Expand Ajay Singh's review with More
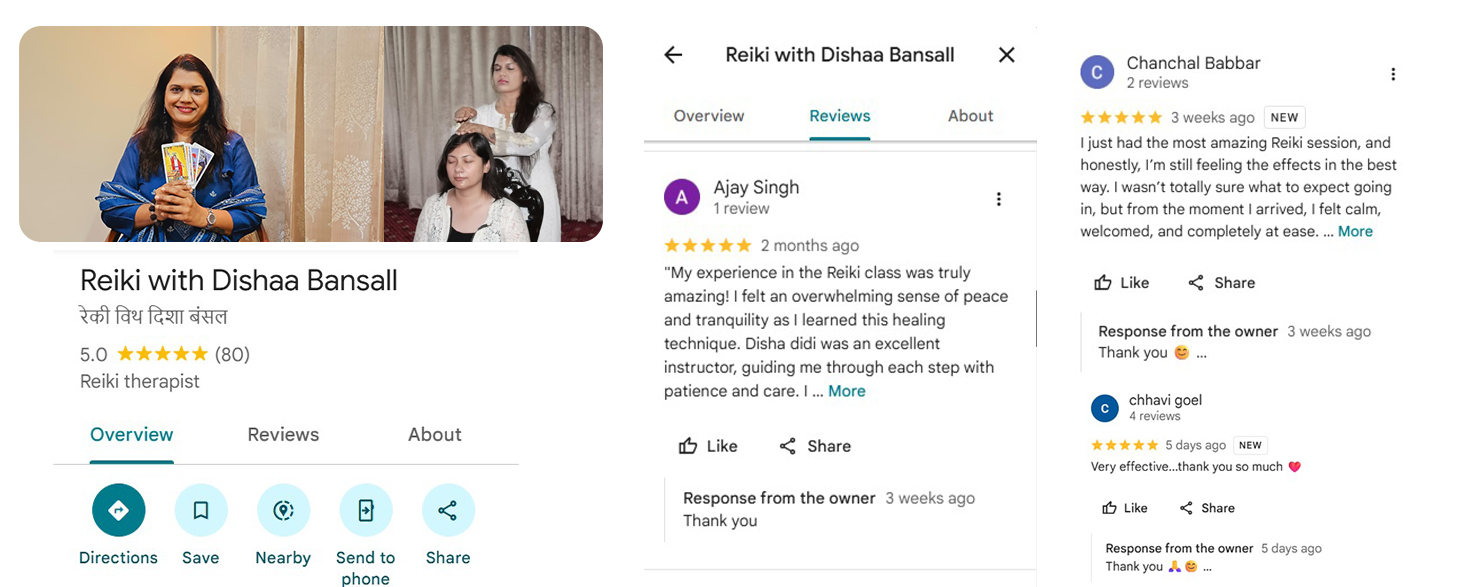Viewport: 1474px width, 587px height. [x=846, y=391]
